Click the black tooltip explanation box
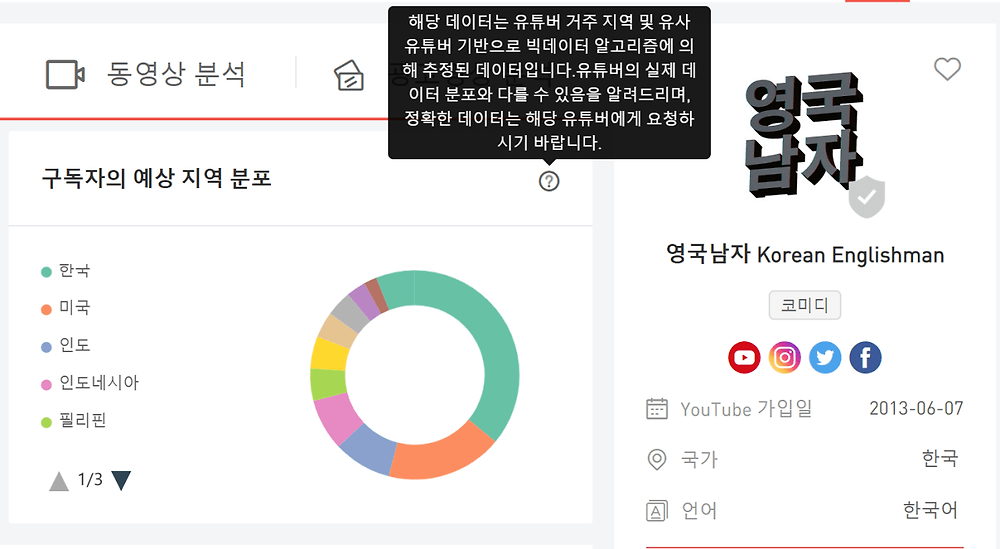1000x549 pixels. (549, 82)
